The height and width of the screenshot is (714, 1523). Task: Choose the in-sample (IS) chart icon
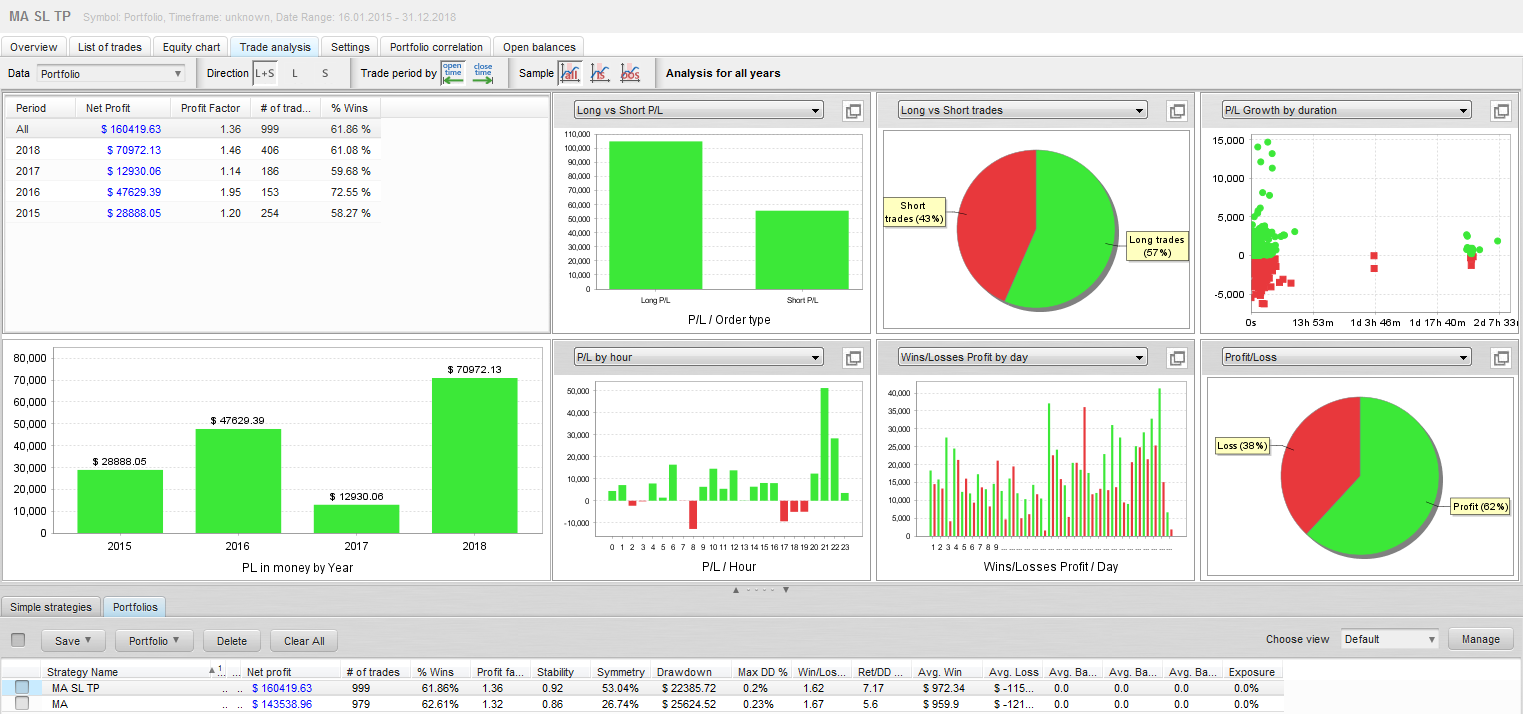coord(600,73)
